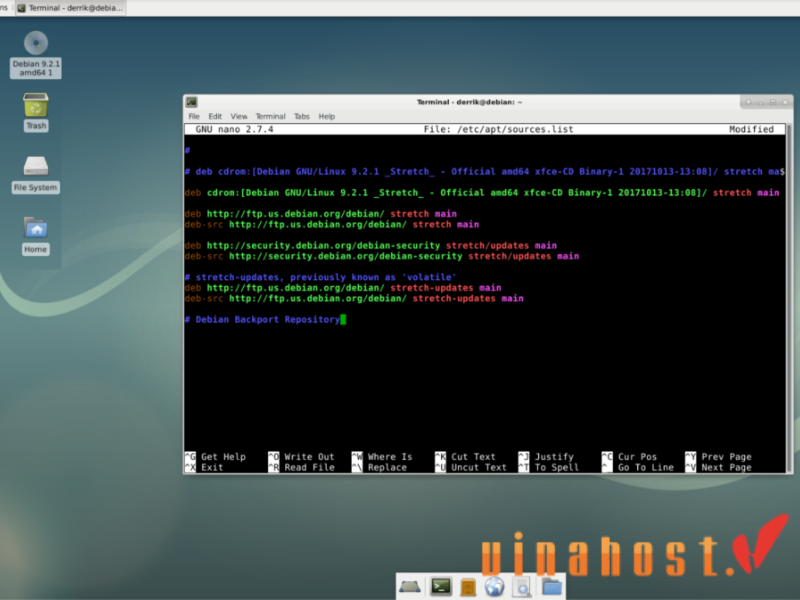This screenshot has height=600, width=800.
Task: Click the green text cursor after 'Repository'
Action: [343, 319]
